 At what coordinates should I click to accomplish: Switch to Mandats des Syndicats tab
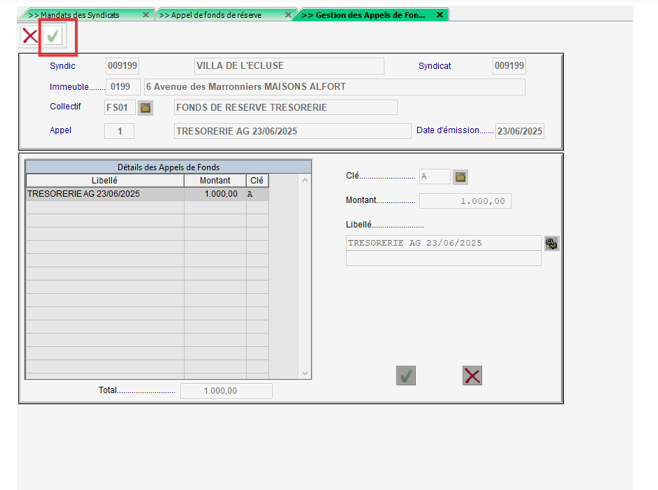[80, 15]
